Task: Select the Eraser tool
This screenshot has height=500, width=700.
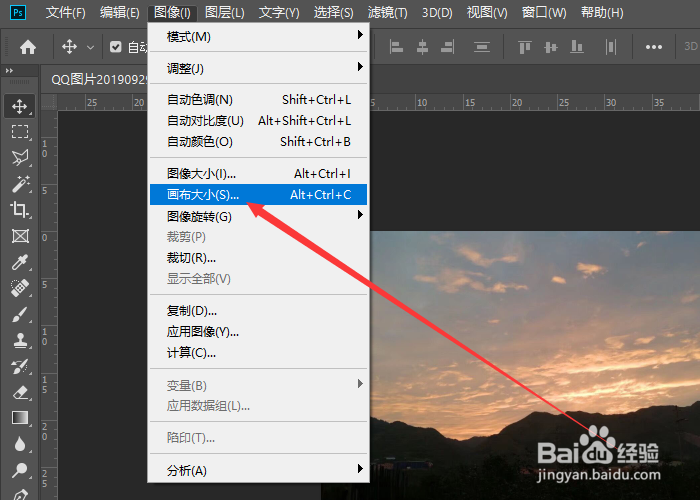Action: click(x=20, y=393)
